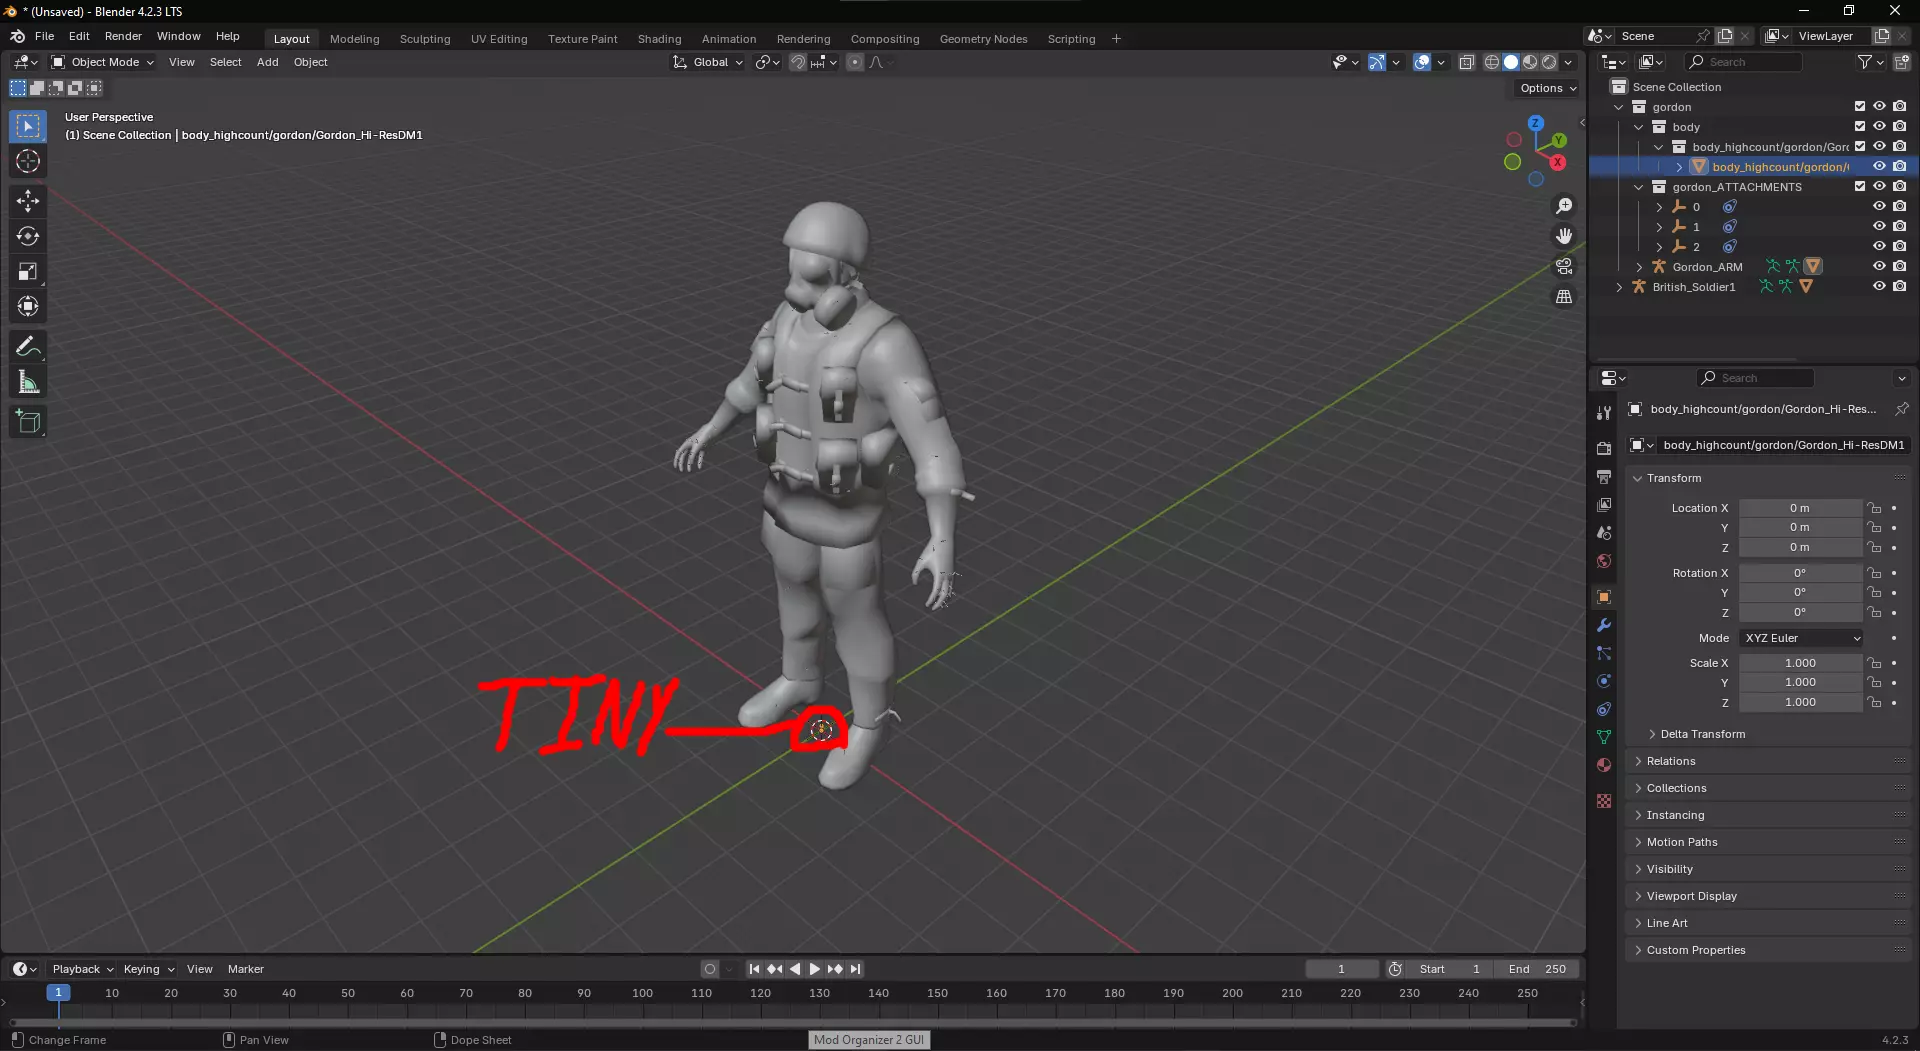
Task: Disable render for British_Soldier1
Action: pos(1900,286)
